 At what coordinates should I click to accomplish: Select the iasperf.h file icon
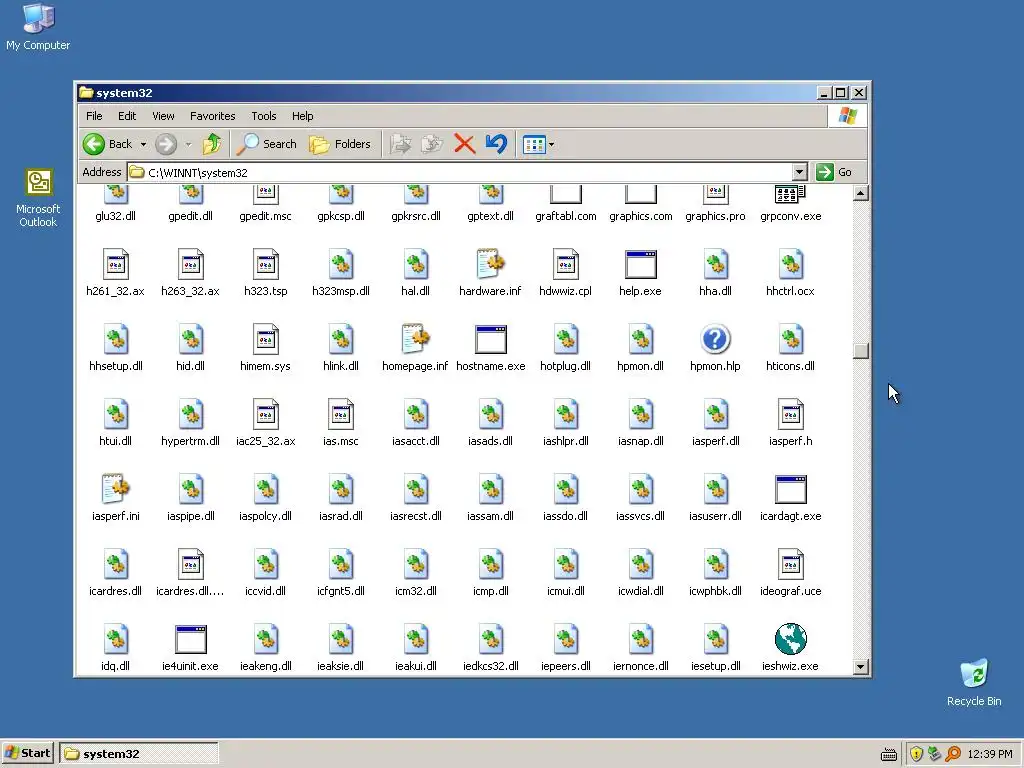coord(790,415)
